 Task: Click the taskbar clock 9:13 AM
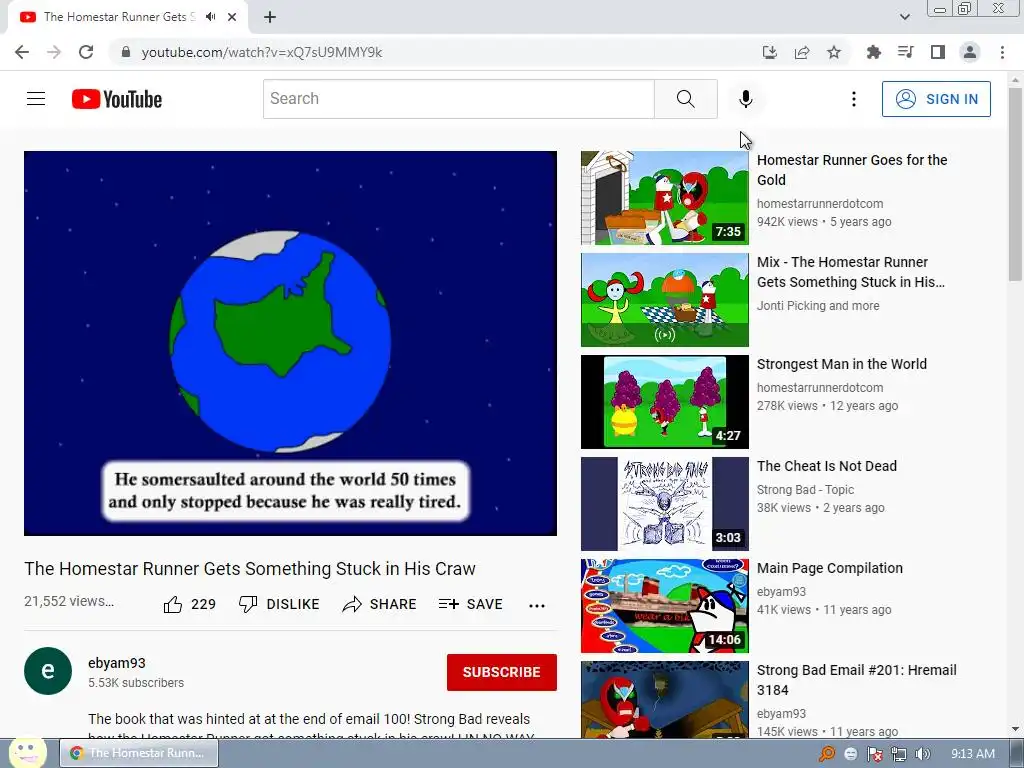(x=972, y=754)
